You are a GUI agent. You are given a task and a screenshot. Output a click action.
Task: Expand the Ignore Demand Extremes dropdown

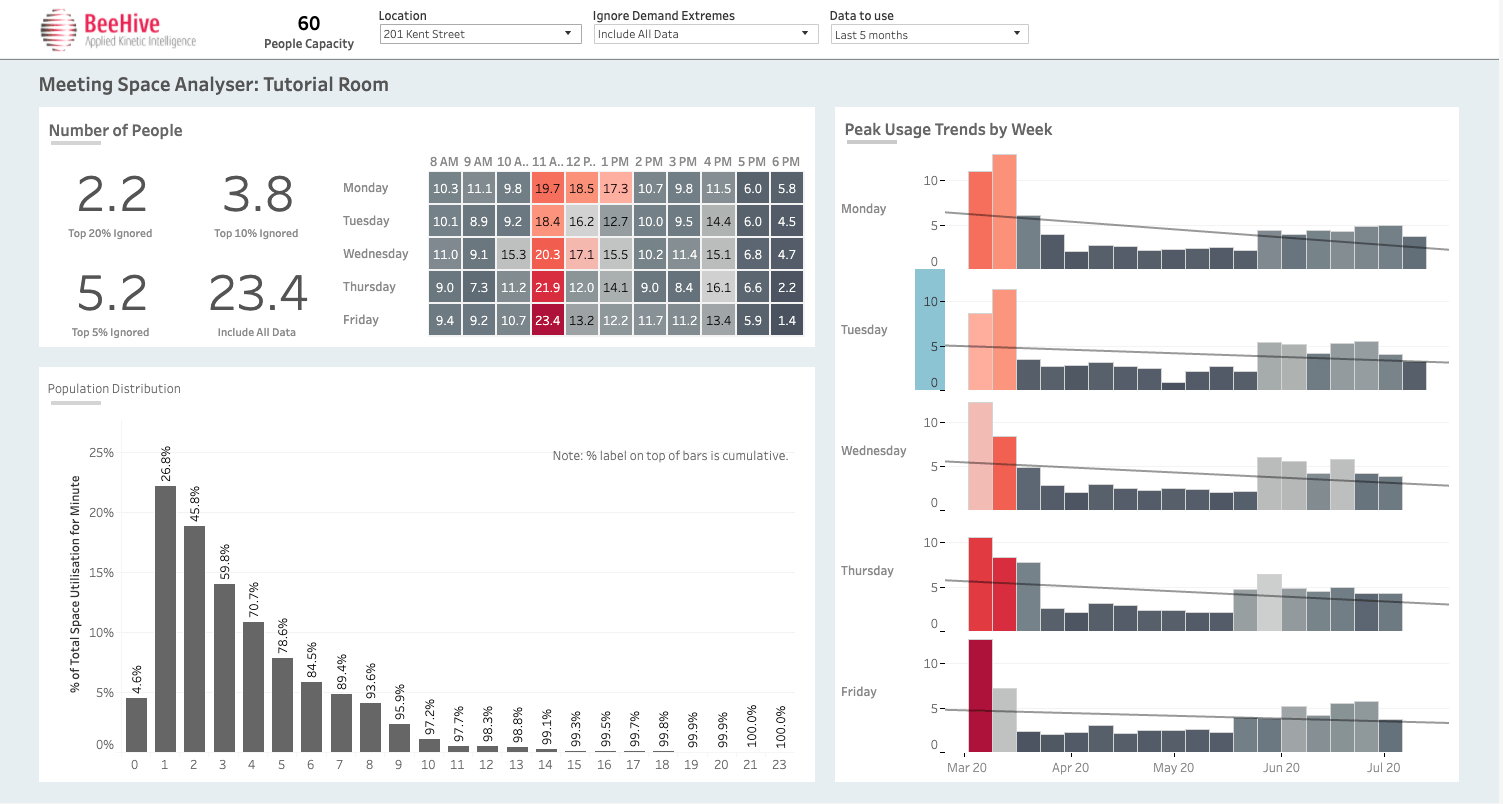[706, 34]
